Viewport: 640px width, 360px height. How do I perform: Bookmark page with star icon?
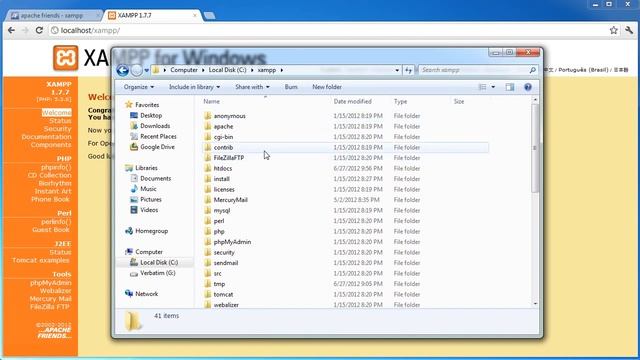(613, 30)
